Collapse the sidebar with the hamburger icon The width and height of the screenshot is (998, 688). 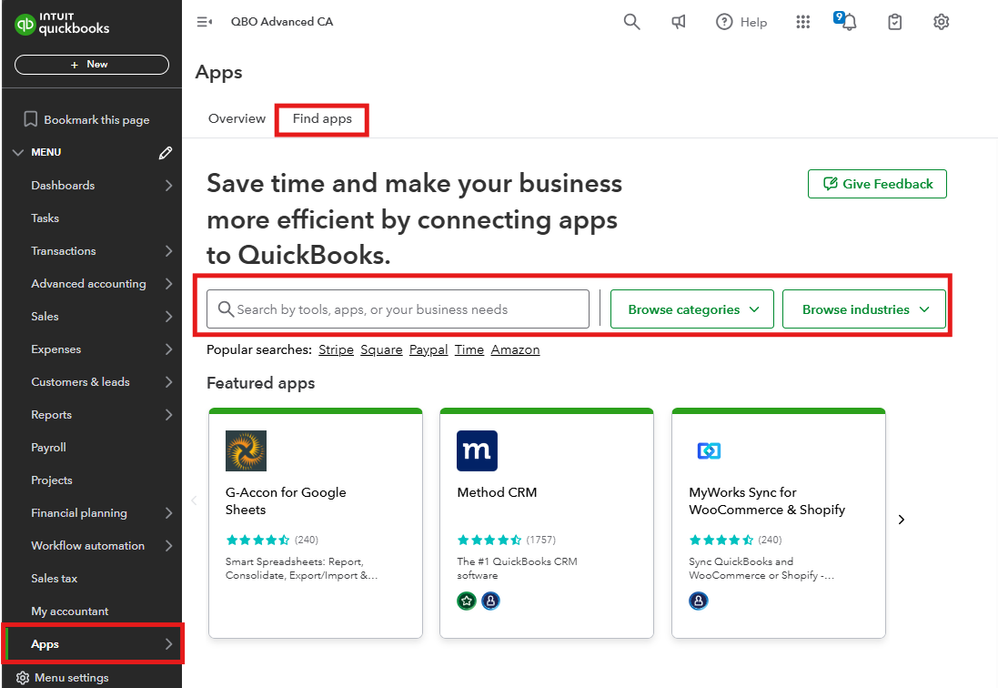tap(206, 21)
